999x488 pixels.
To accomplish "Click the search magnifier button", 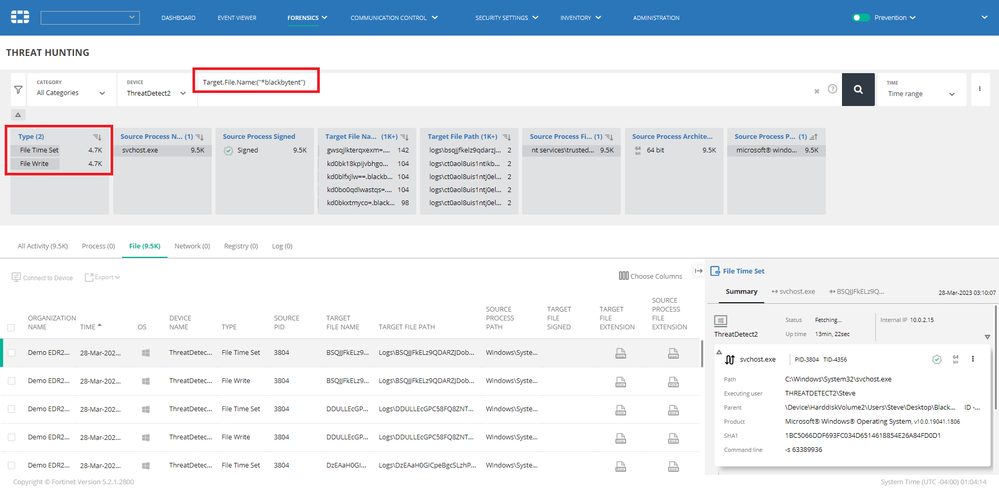I will tap(858, 89).
